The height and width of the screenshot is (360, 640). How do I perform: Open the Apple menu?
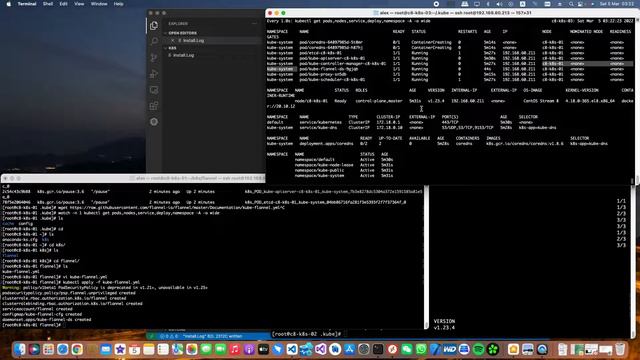9,4
